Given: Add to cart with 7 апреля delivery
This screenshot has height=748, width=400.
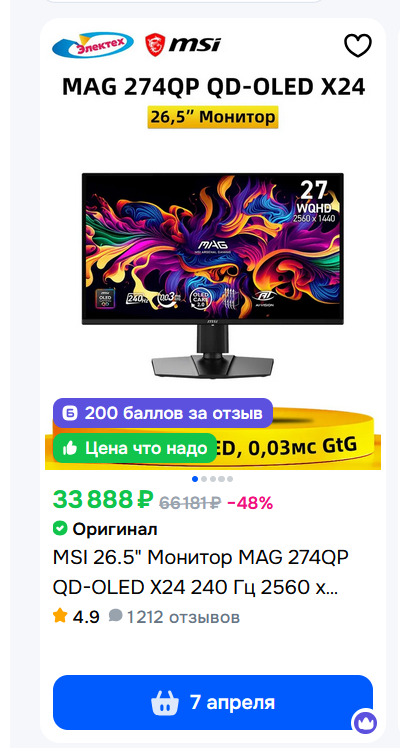Looking at the screenshot, I should pos(213,702).
